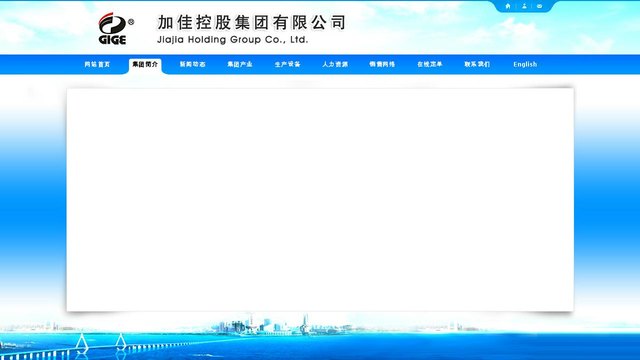Click the home icon in top-right corner
The width and height of the screenshot is (640, 360).
tap(508, 6)
